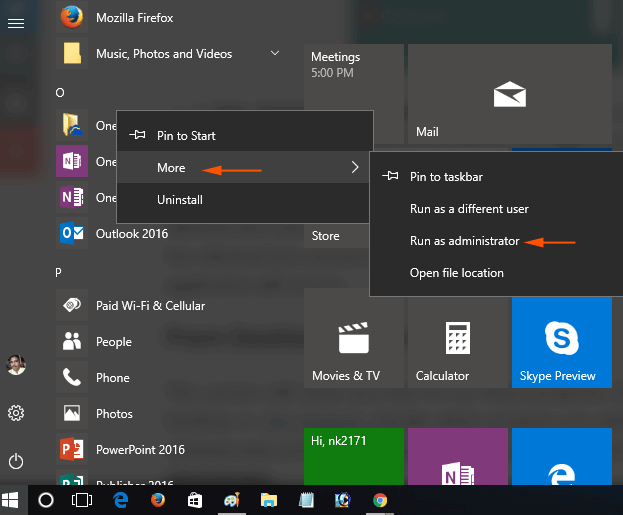Image resolution: width=623 pixels, height=515 pixels.
Task: Open Paint palette icon on taskbar
Action: (x=232, y=500)
